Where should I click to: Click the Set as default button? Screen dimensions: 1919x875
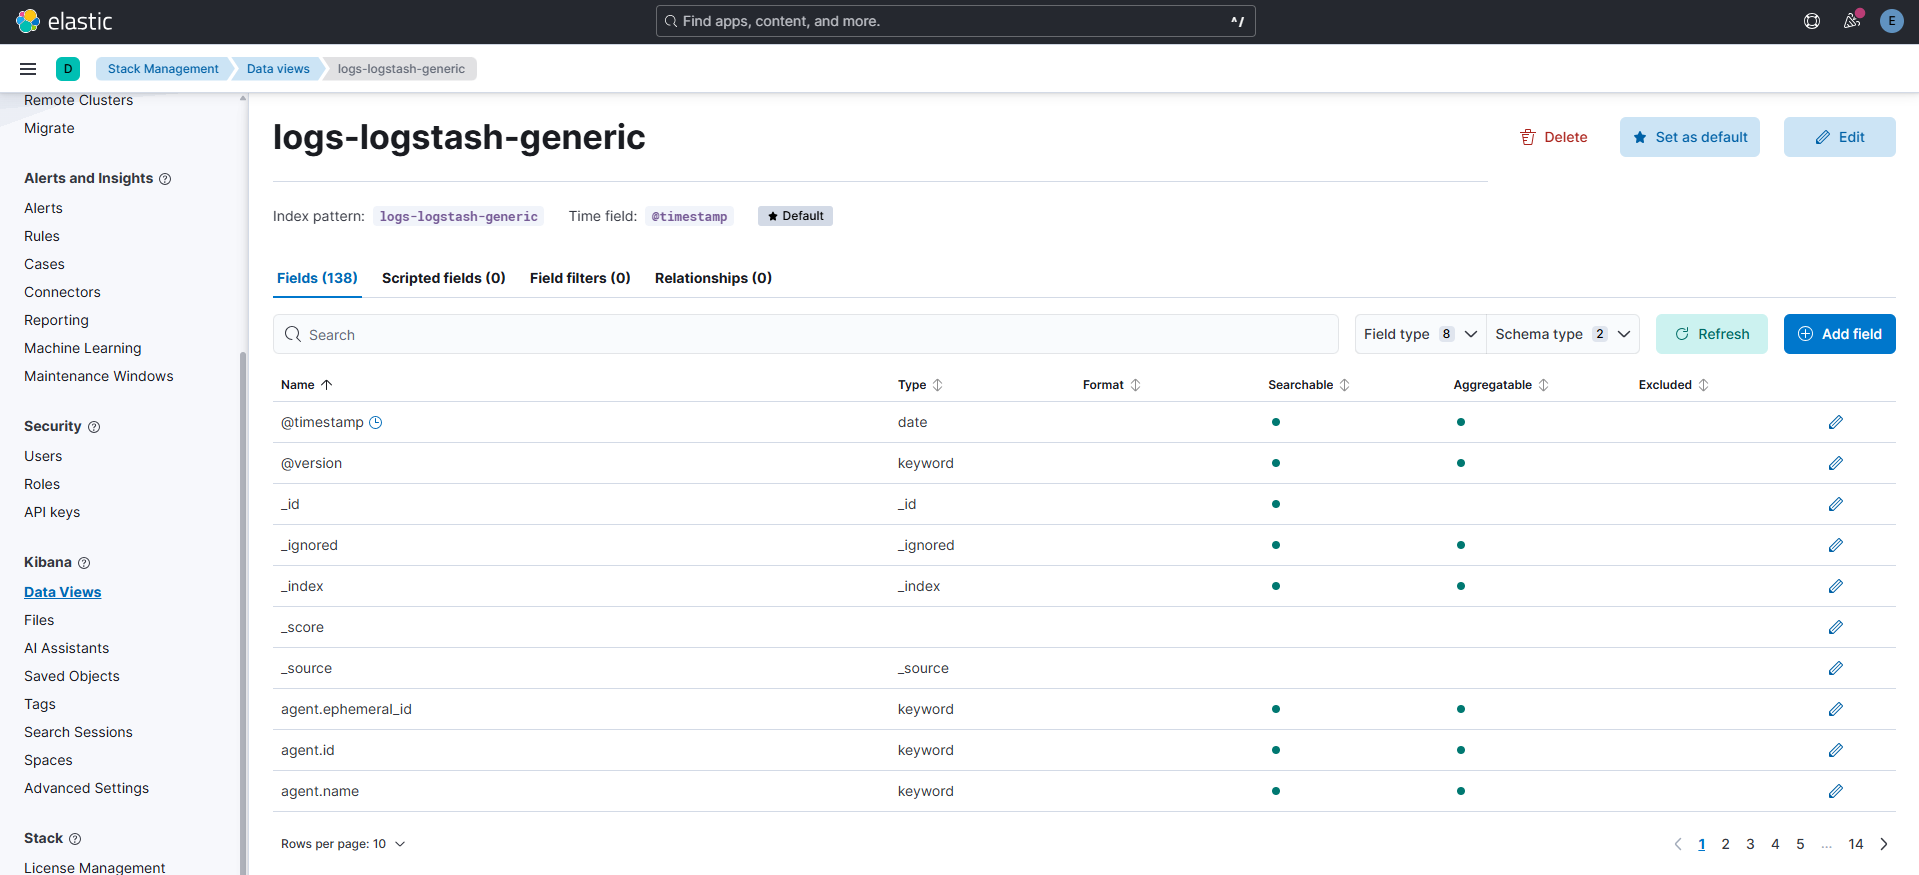pyautogui.click(x=1689, y=137)
